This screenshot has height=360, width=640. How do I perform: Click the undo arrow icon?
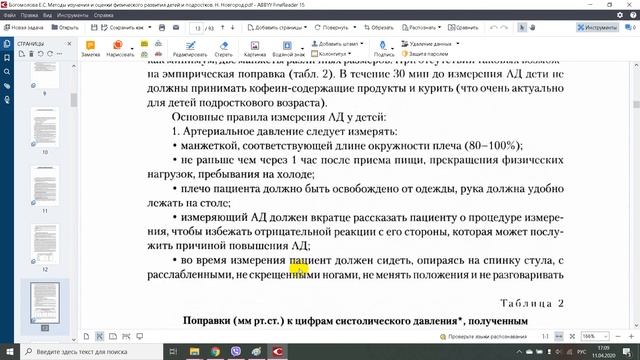pos(493,27)
